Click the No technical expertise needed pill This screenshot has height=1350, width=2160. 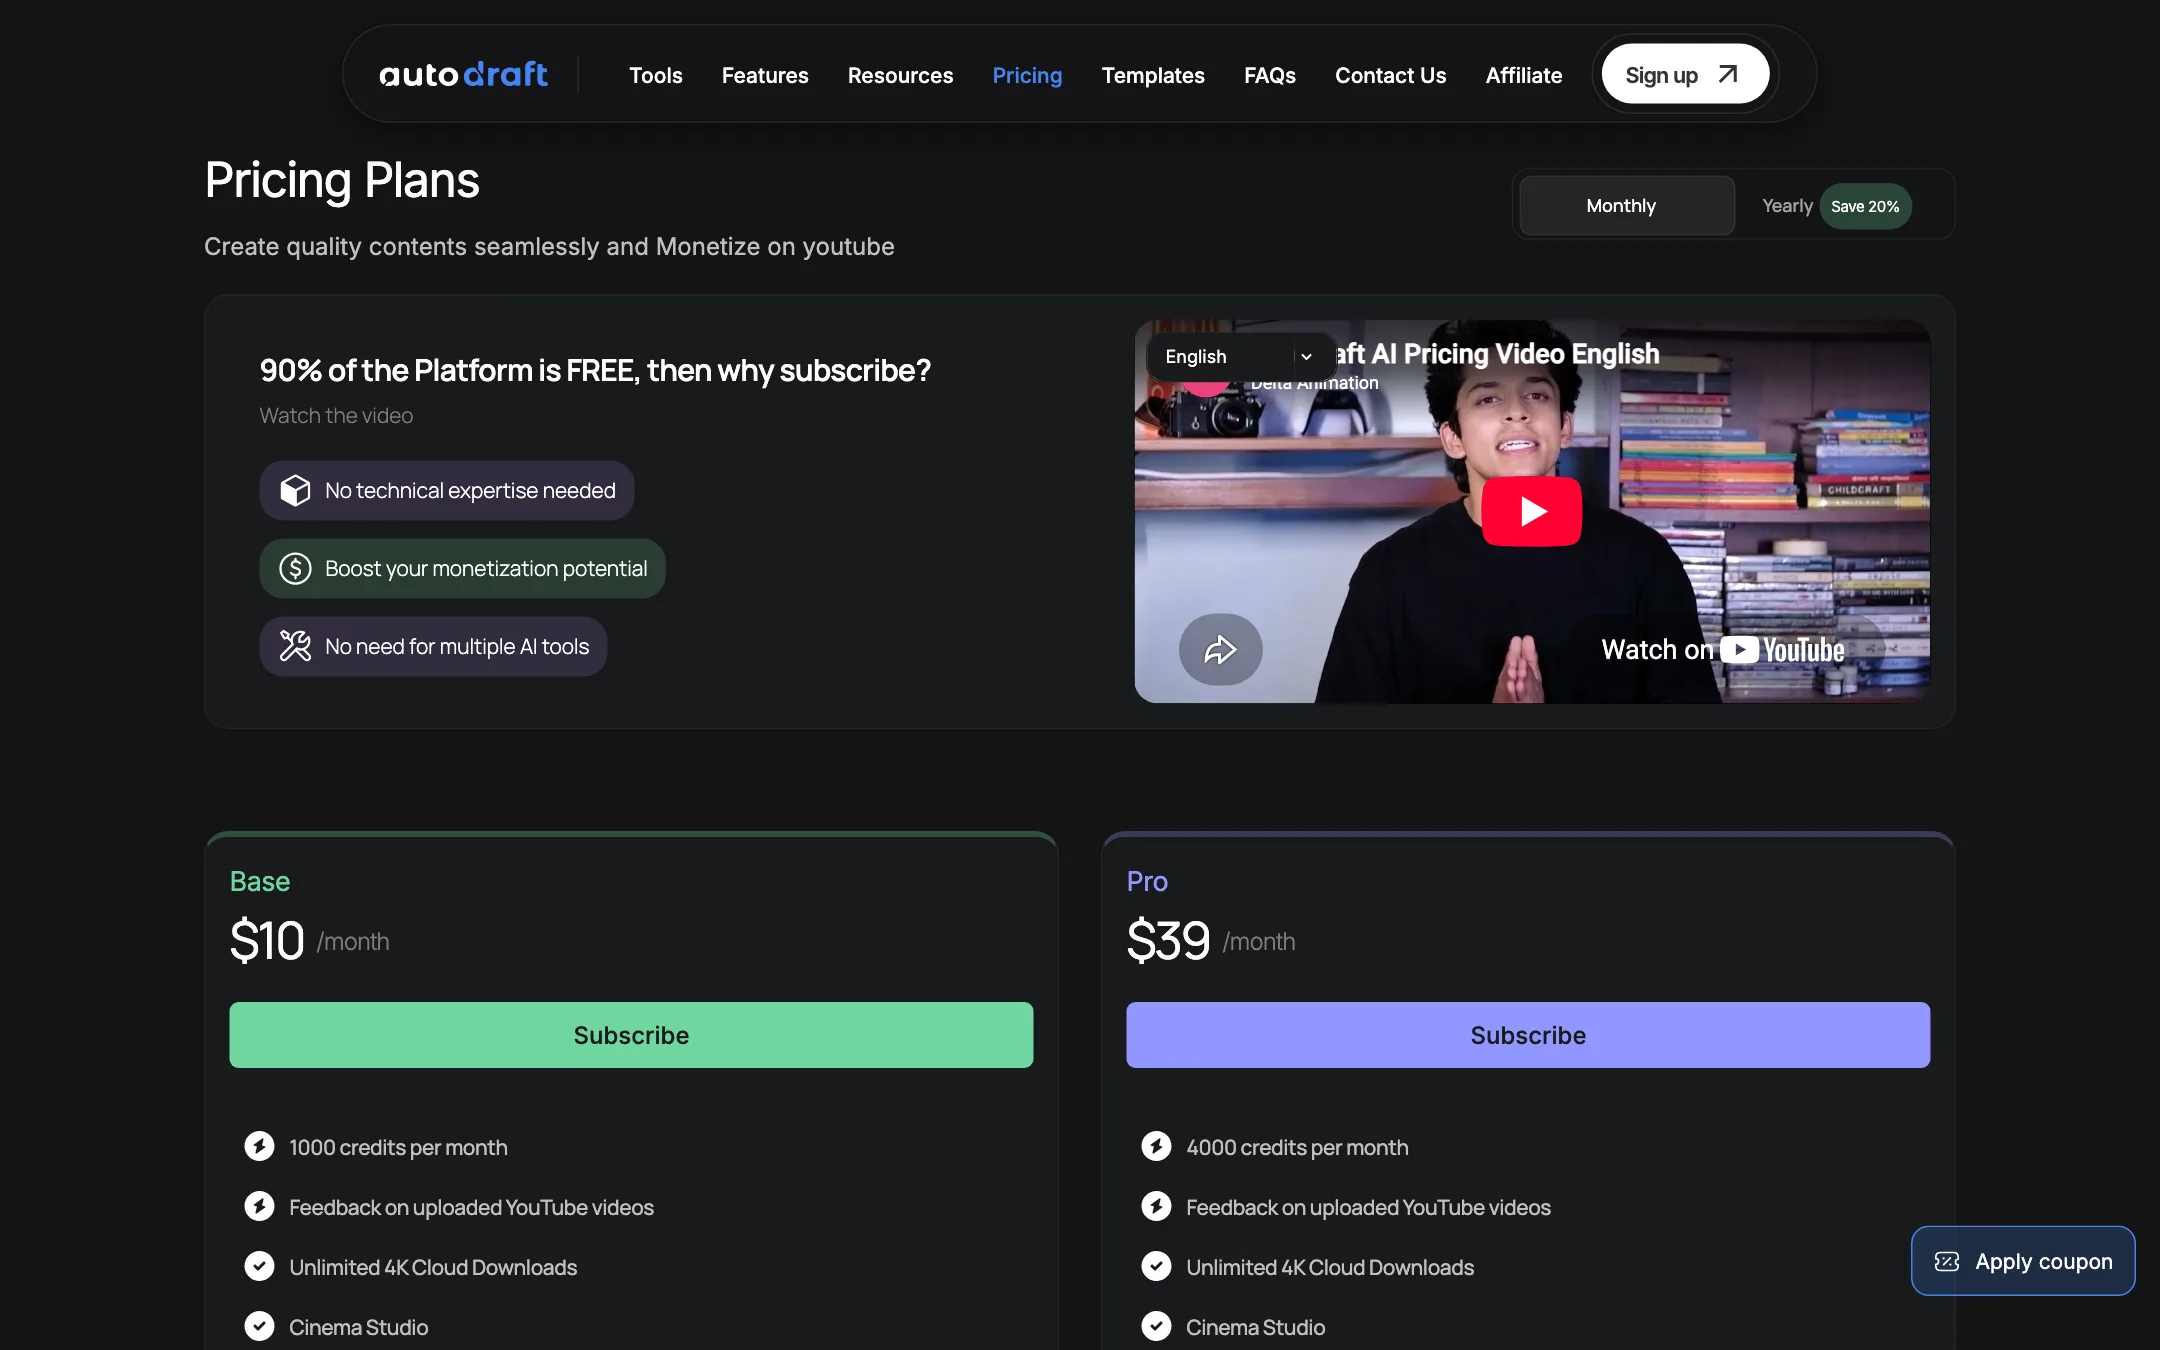[x=447, y=490]
